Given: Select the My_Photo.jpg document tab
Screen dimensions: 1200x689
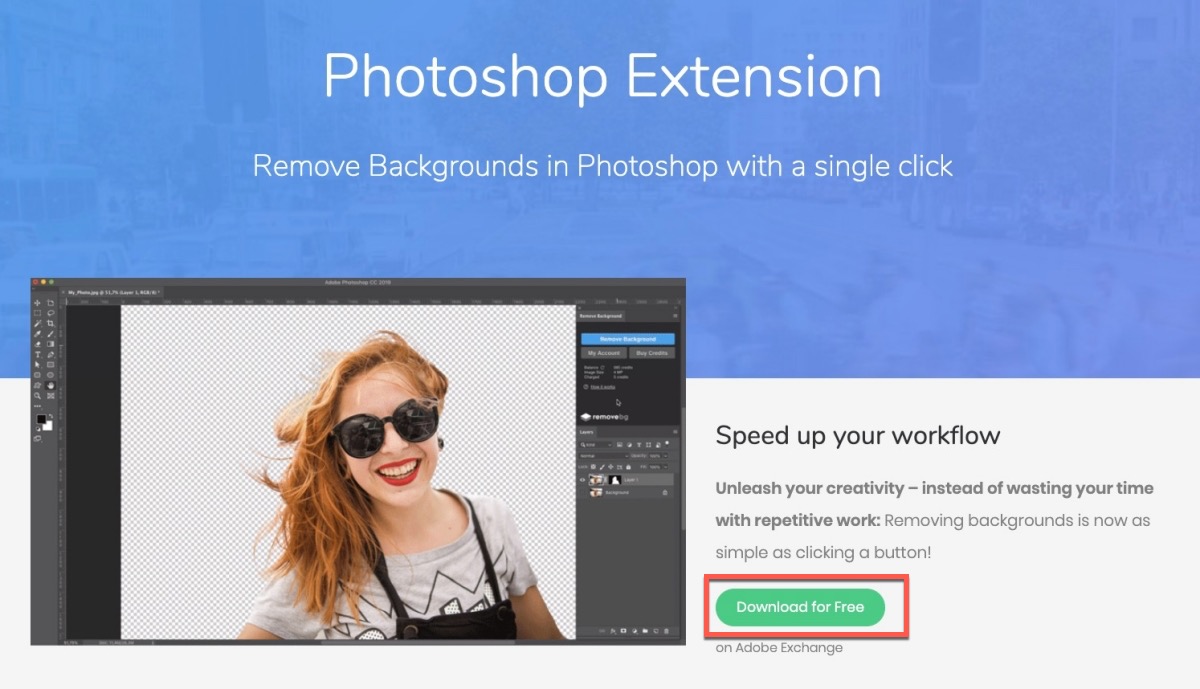Looking at the screenshot, I should (112, 292).
